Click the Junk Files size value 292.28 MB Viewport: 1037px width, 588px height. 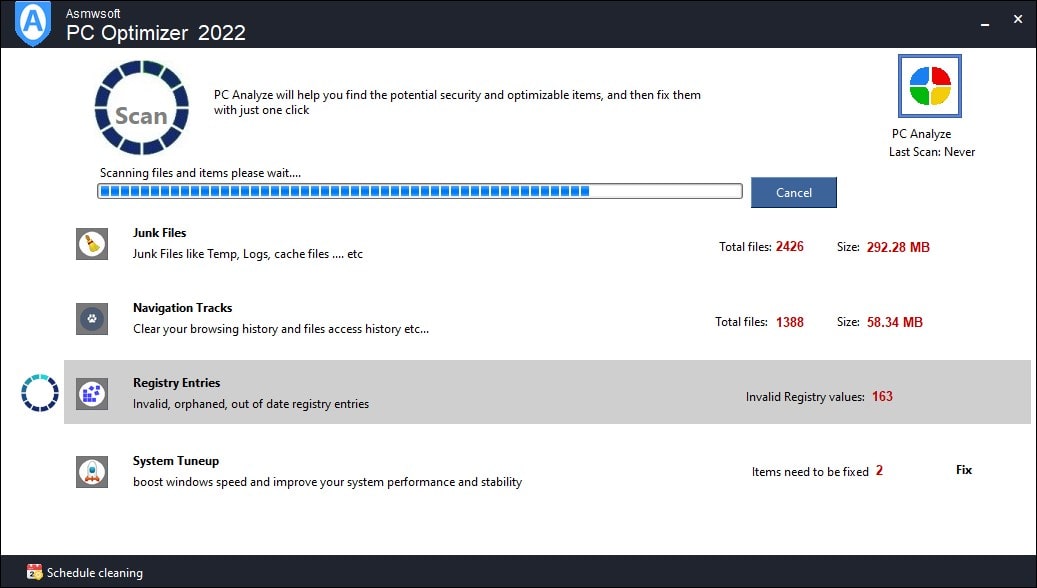[898, 247]
